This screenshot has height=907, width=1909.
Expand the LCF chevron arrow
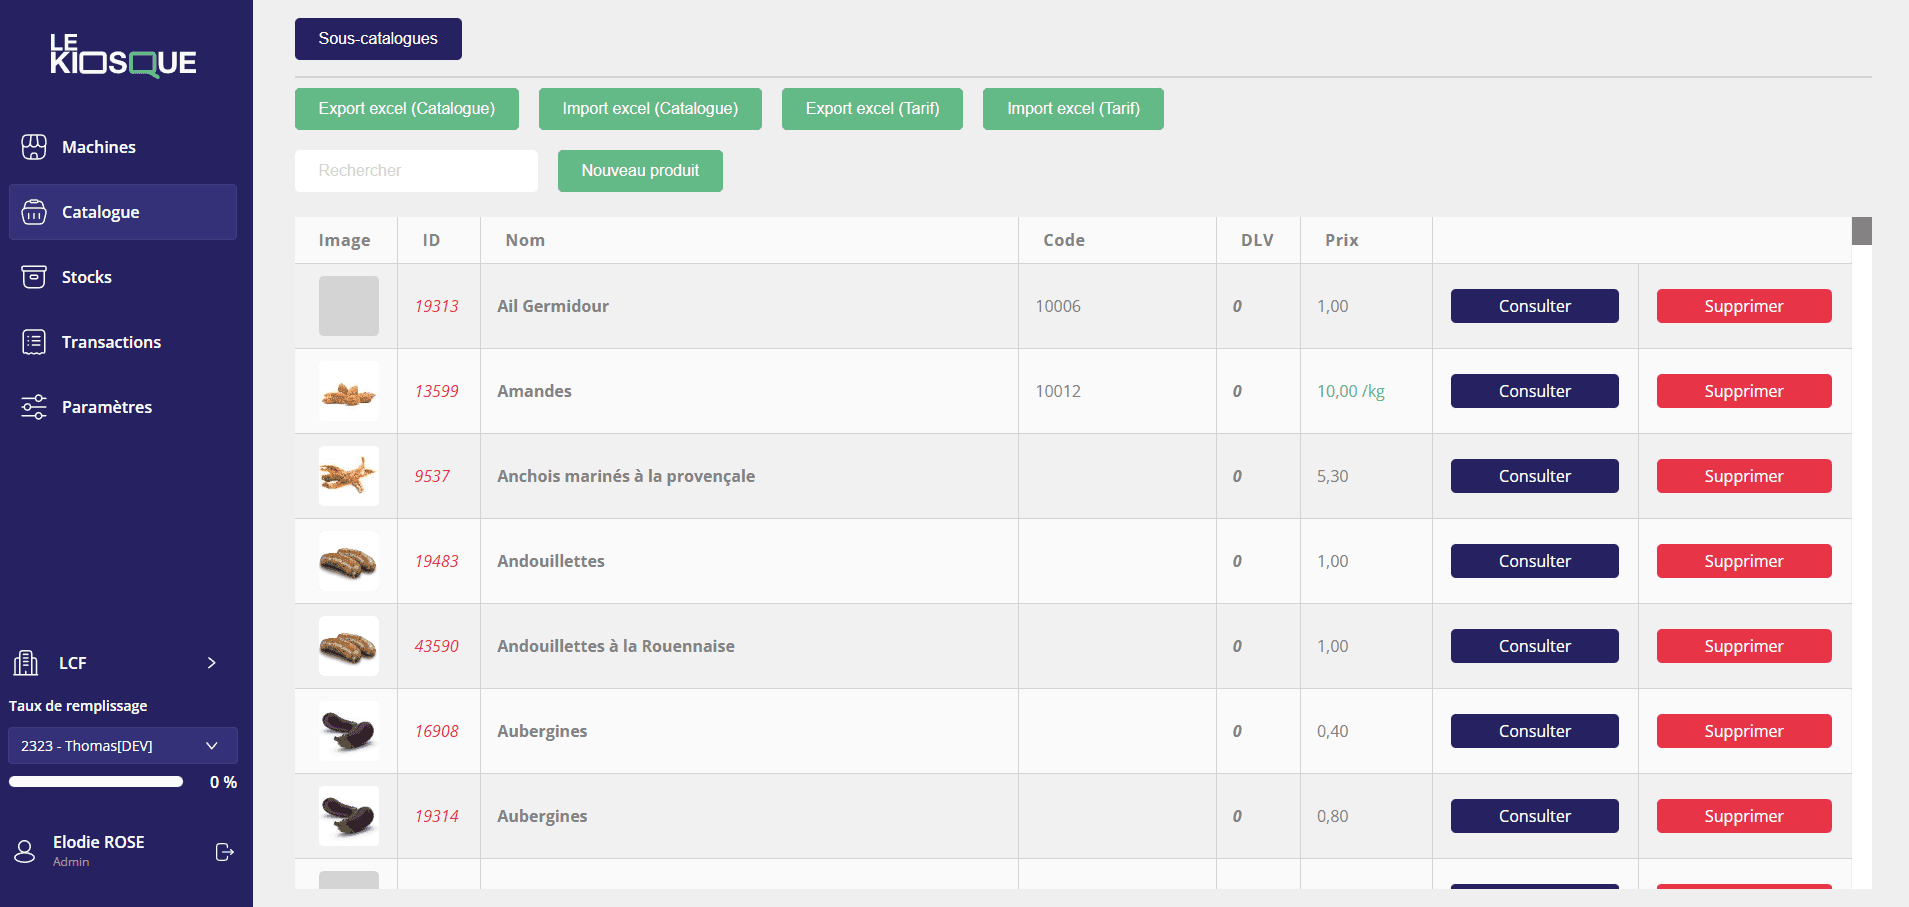pos(212,663)
